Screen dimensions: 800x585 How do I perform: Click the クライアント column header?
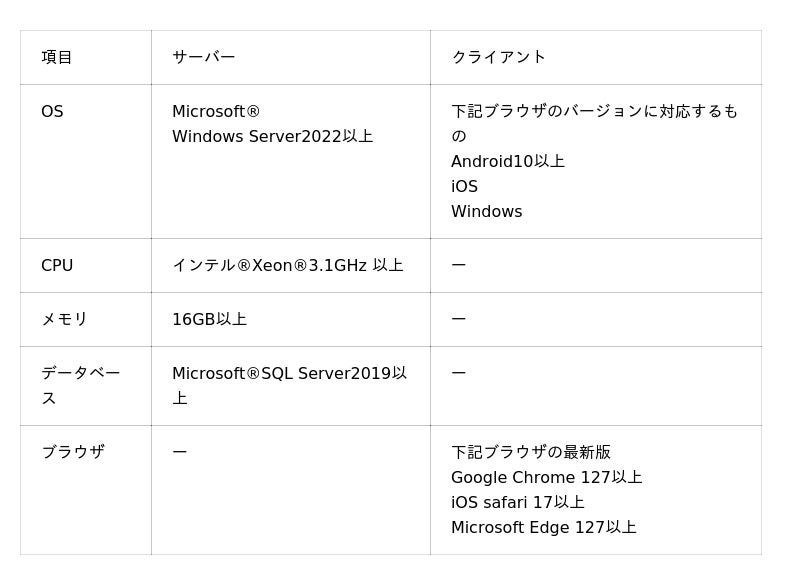pos(498,57)
